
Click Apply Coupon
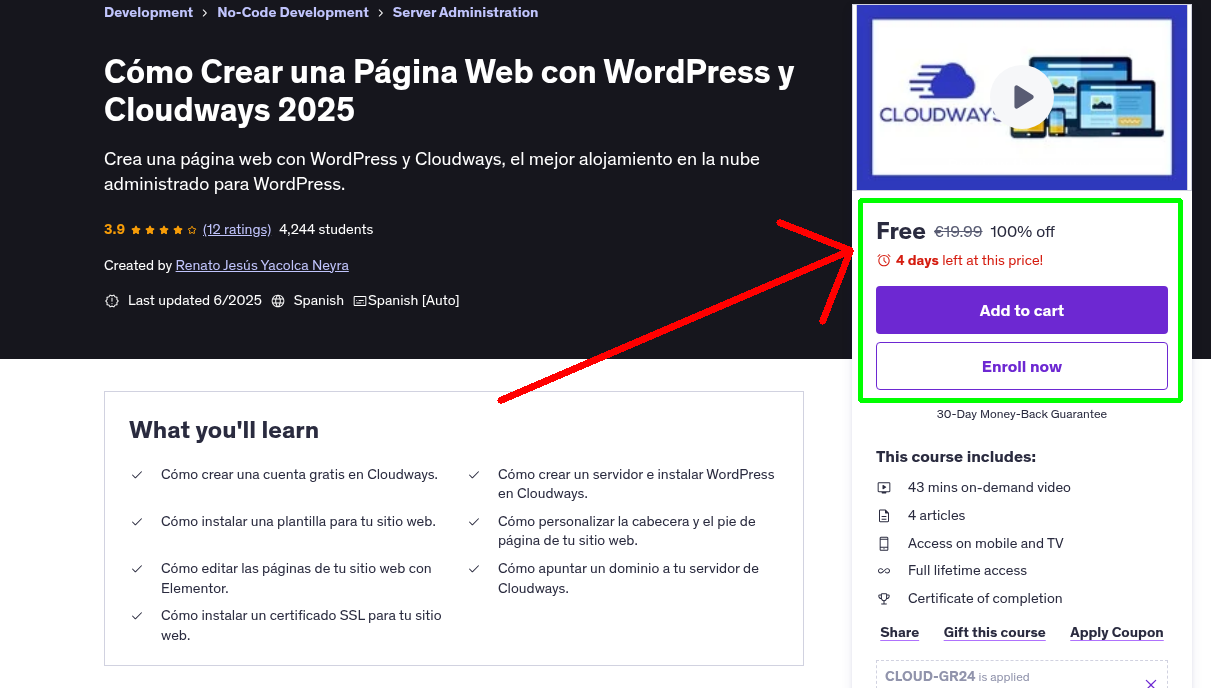tap(1117, 632)
